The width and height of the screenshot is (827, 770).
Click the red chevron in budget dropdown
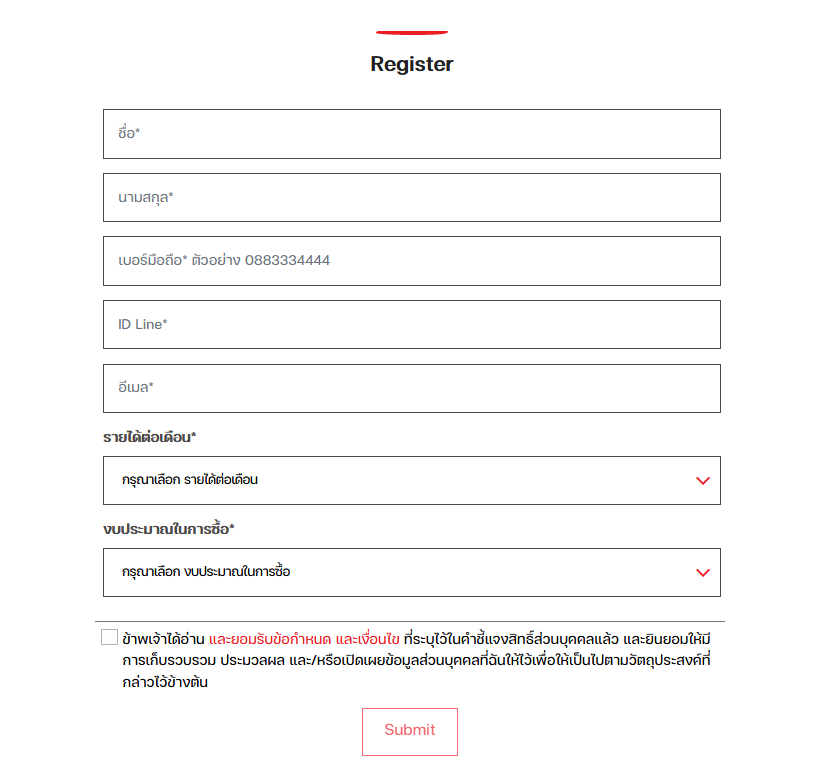[703, 572]
